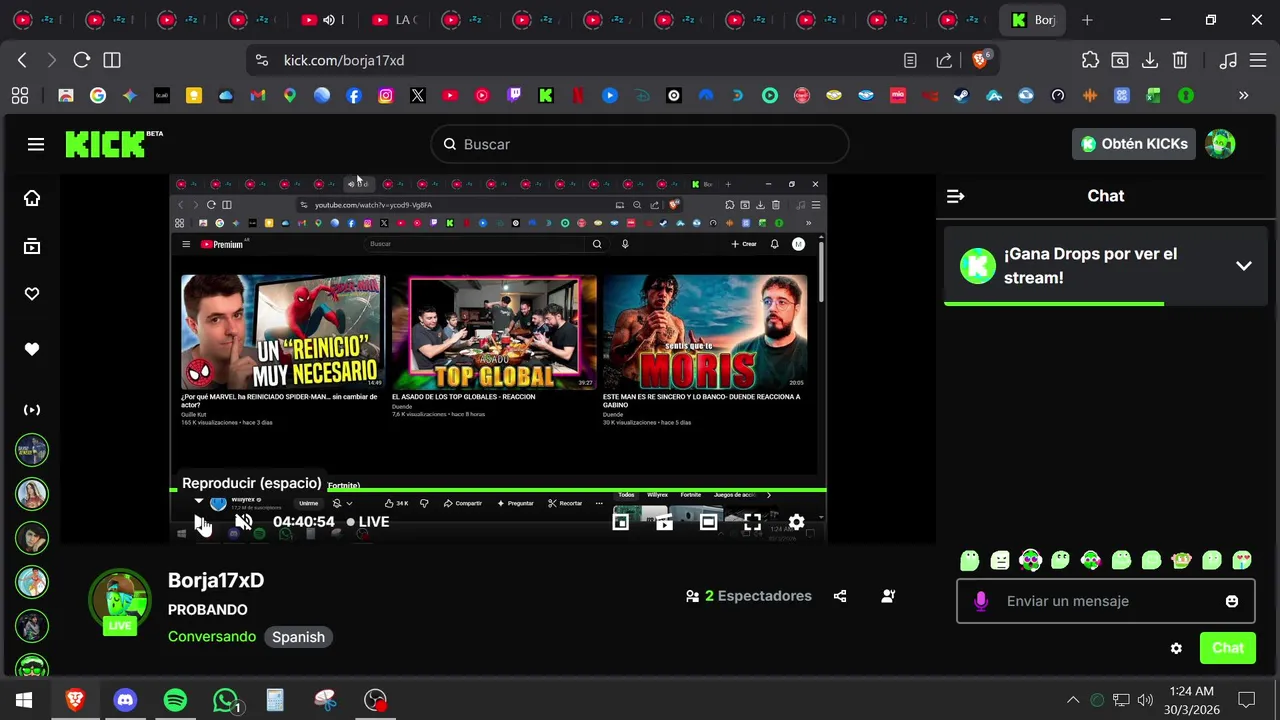Show more bookmarks with the double chevron
Viewport: 1280px width, 720px height.
click(x=1244, y=96)
